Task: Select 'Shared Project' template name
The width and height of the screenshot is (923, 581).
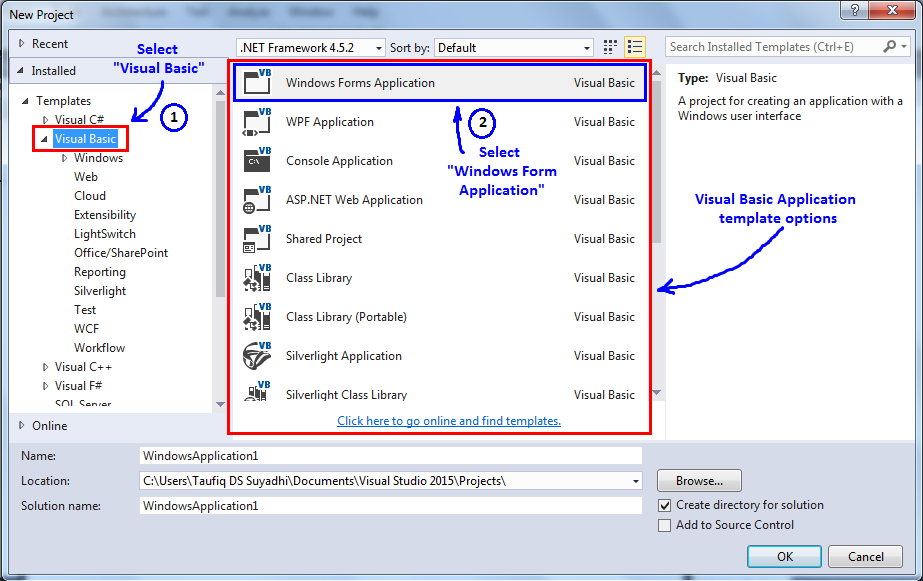Action: point(324,238)
